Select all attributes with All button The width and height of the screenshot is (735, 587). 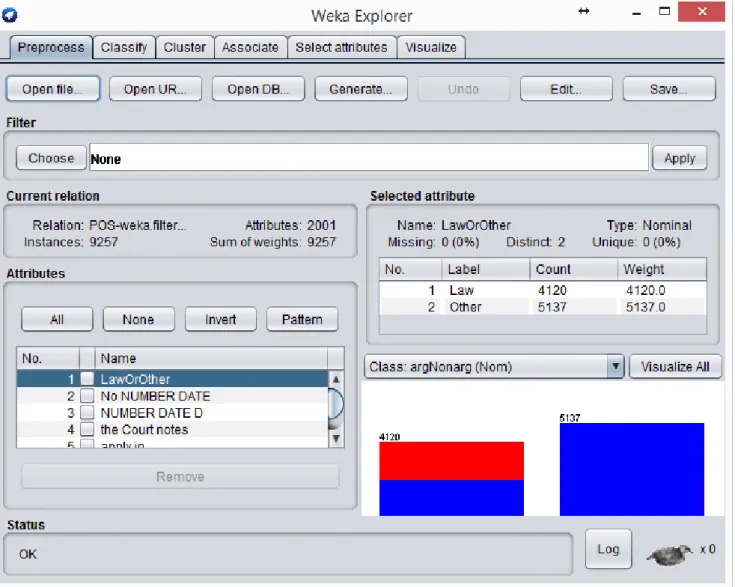pos(57,319)
